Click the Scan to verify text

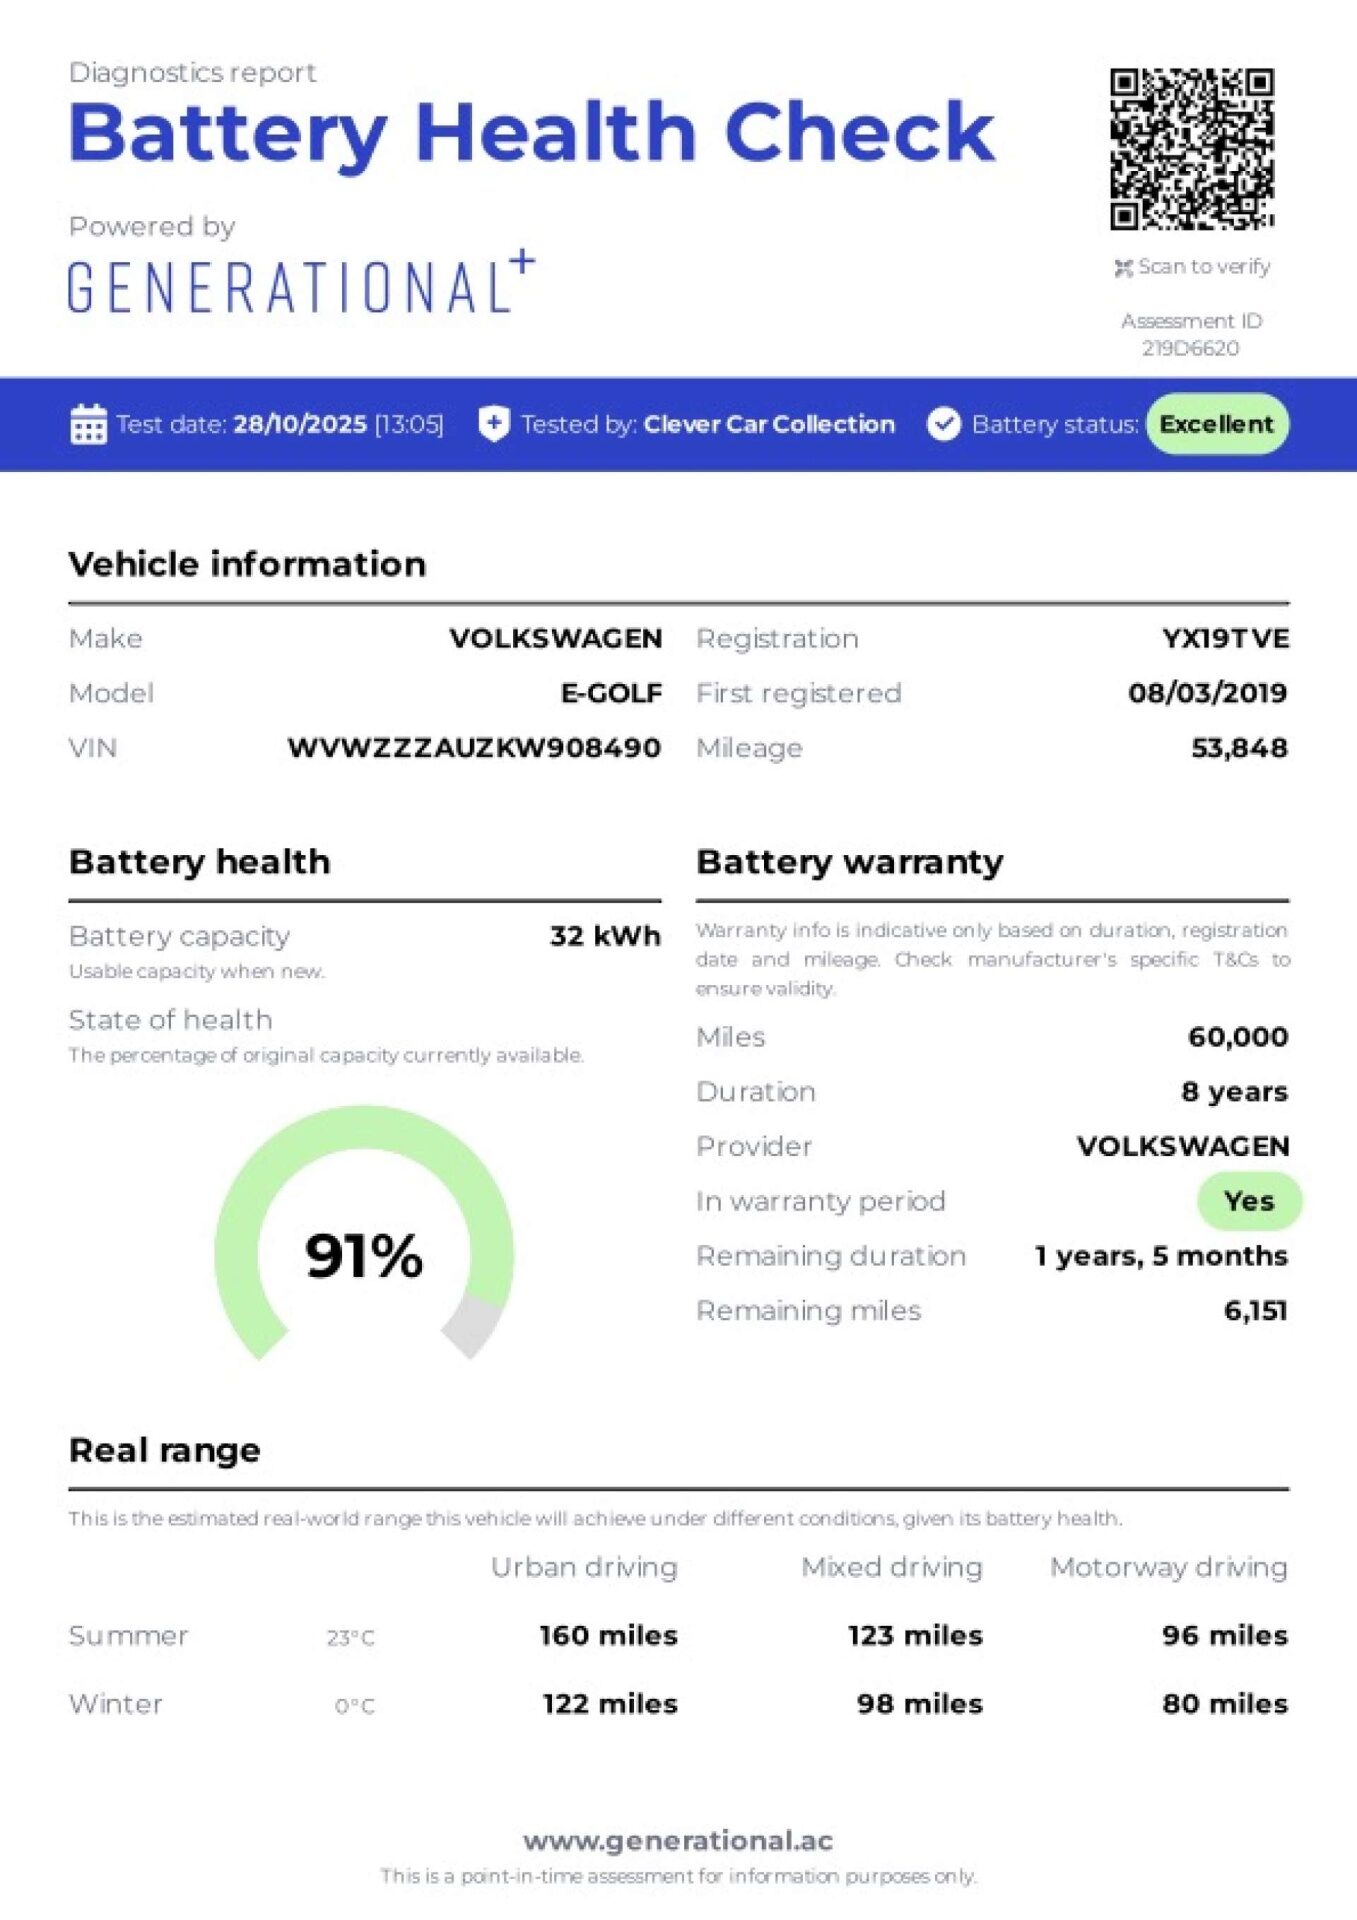pos(1204,267)
